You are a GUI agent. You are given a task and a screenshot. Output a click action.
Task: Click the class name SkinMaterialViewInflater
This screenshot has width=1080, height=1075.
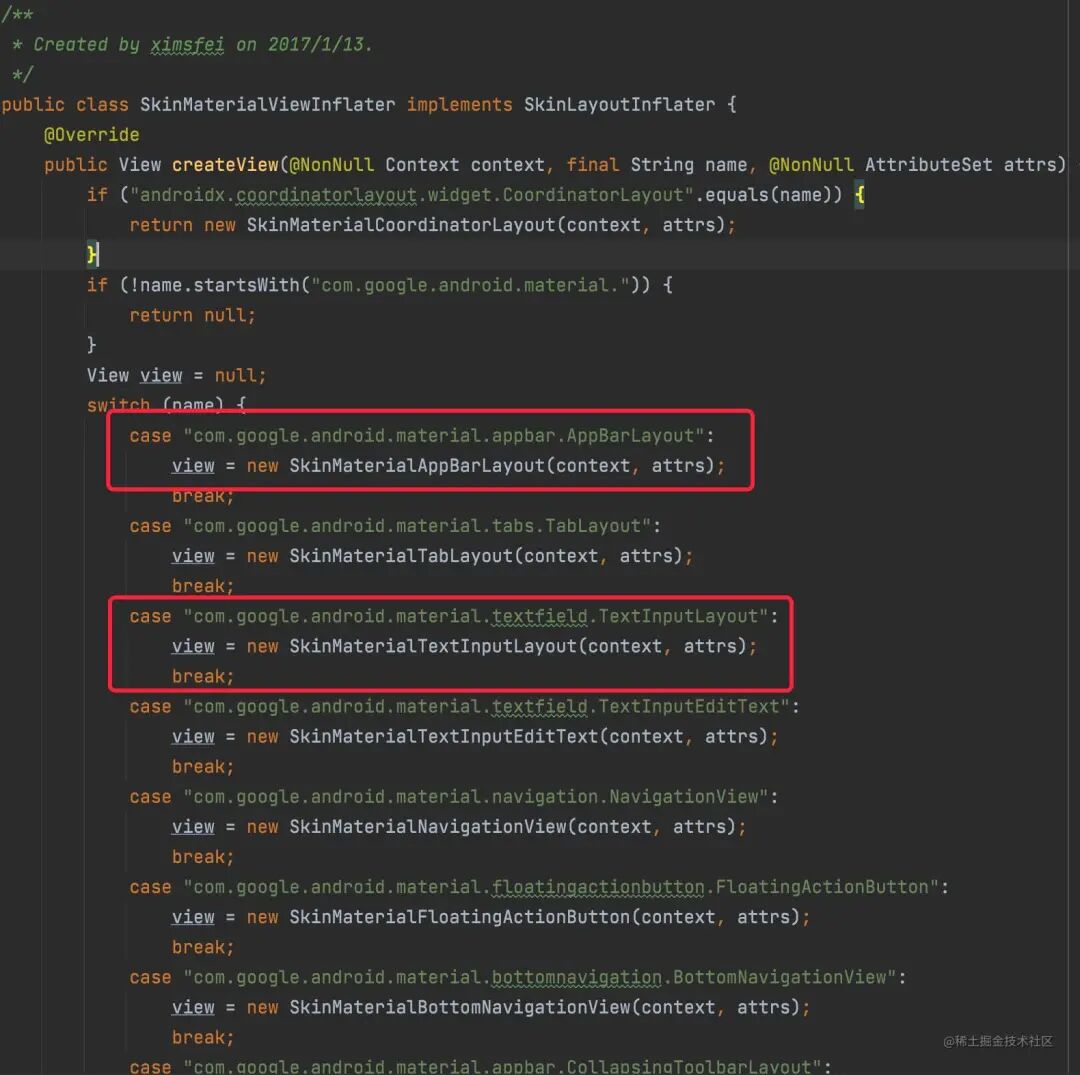click(x=267, y=105)
